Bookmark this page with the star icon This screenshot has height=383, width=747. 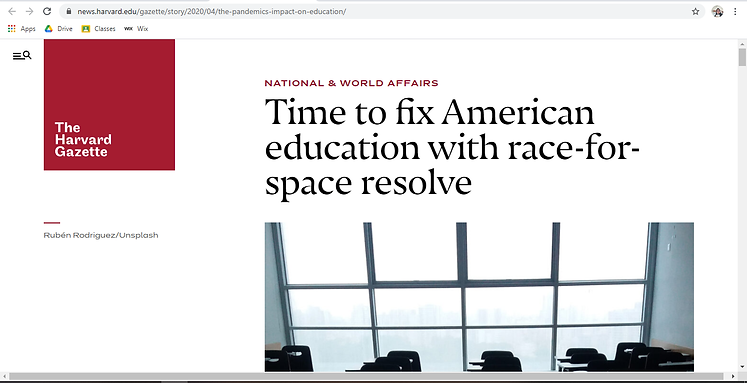pos(696,11)
